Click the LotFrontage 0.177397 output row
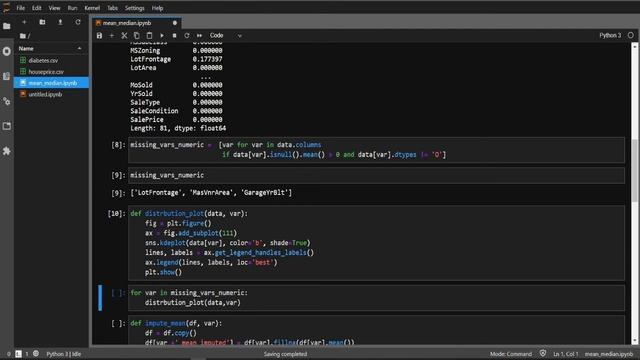Viewport: 640px width, 360px height. pyautogui.click(x=176, y=59)
